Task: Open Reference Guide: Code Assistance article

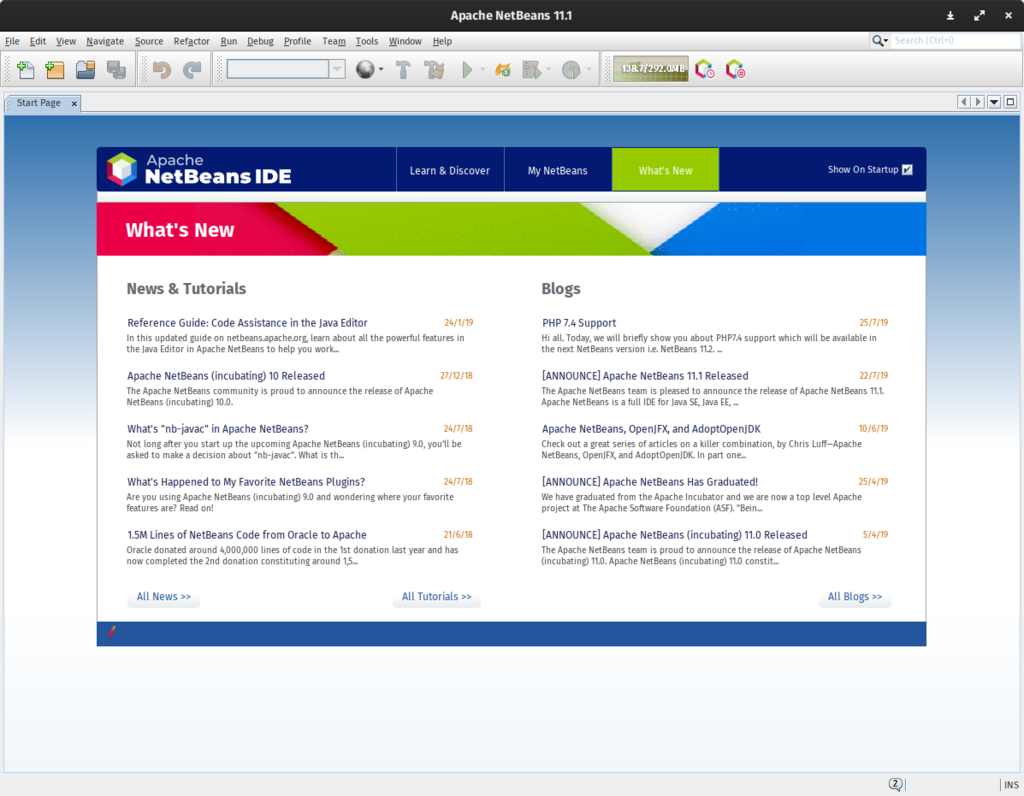Action: 248,323
